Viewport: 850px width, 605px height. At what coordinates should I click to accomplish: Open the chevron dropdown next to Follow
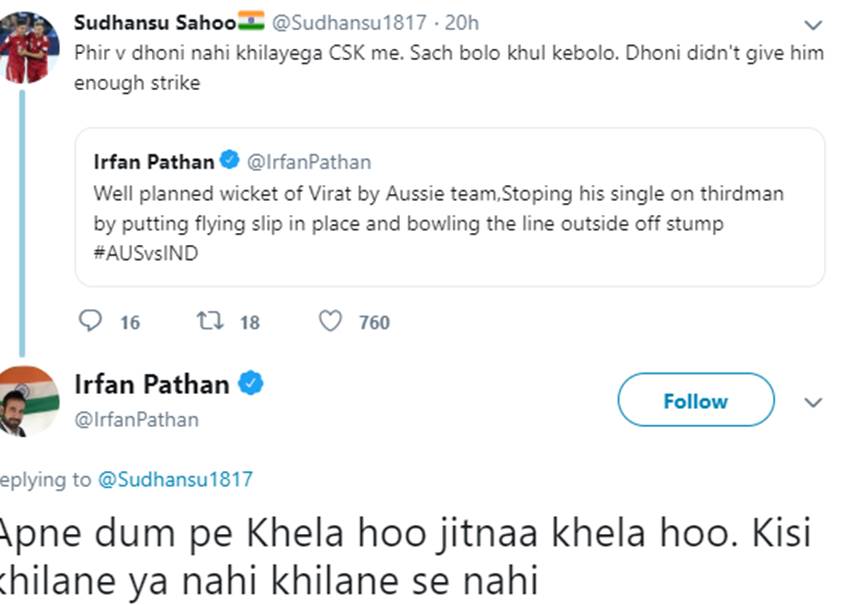point(814,402)
